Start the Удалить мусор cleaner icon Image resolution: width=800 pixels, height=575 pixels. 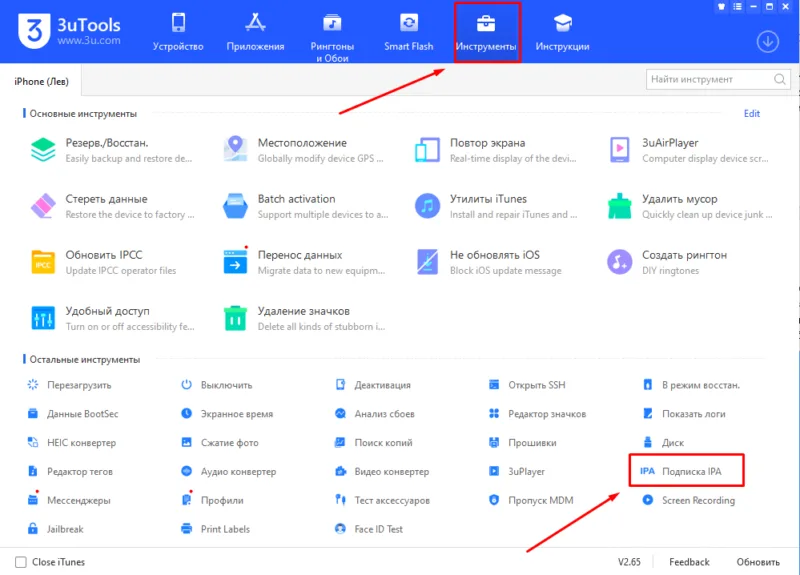[619, 206]
